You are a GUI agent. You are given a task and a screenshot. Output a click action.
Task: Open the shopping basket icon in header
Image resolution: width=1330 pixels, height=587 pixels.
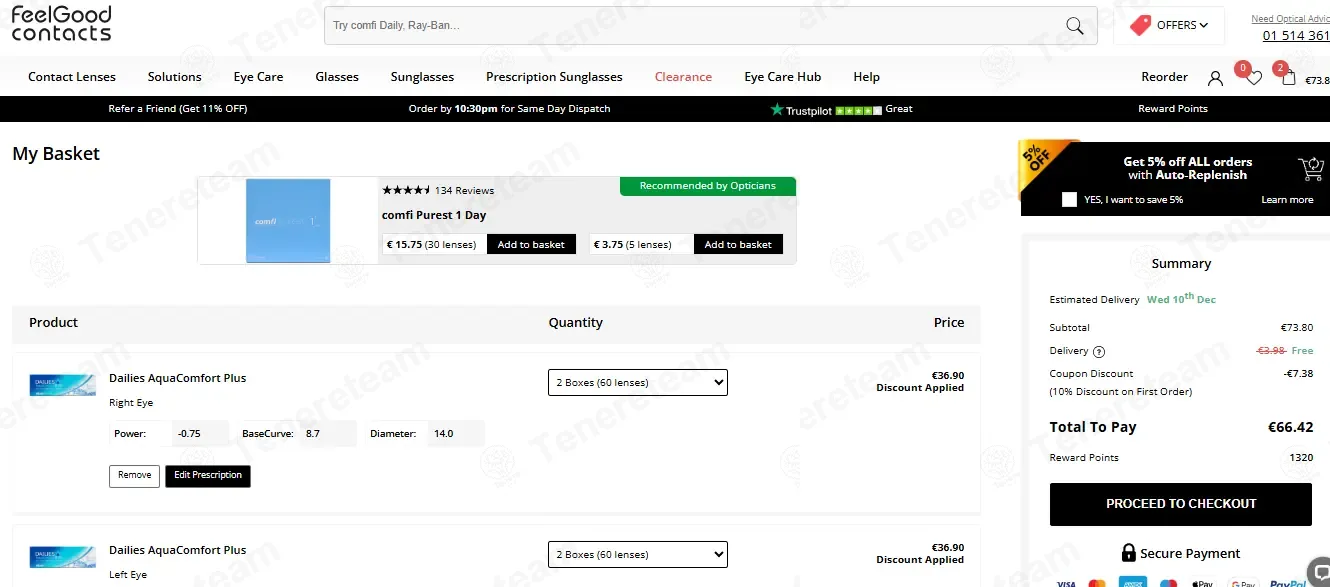(x=1289, y=77)
